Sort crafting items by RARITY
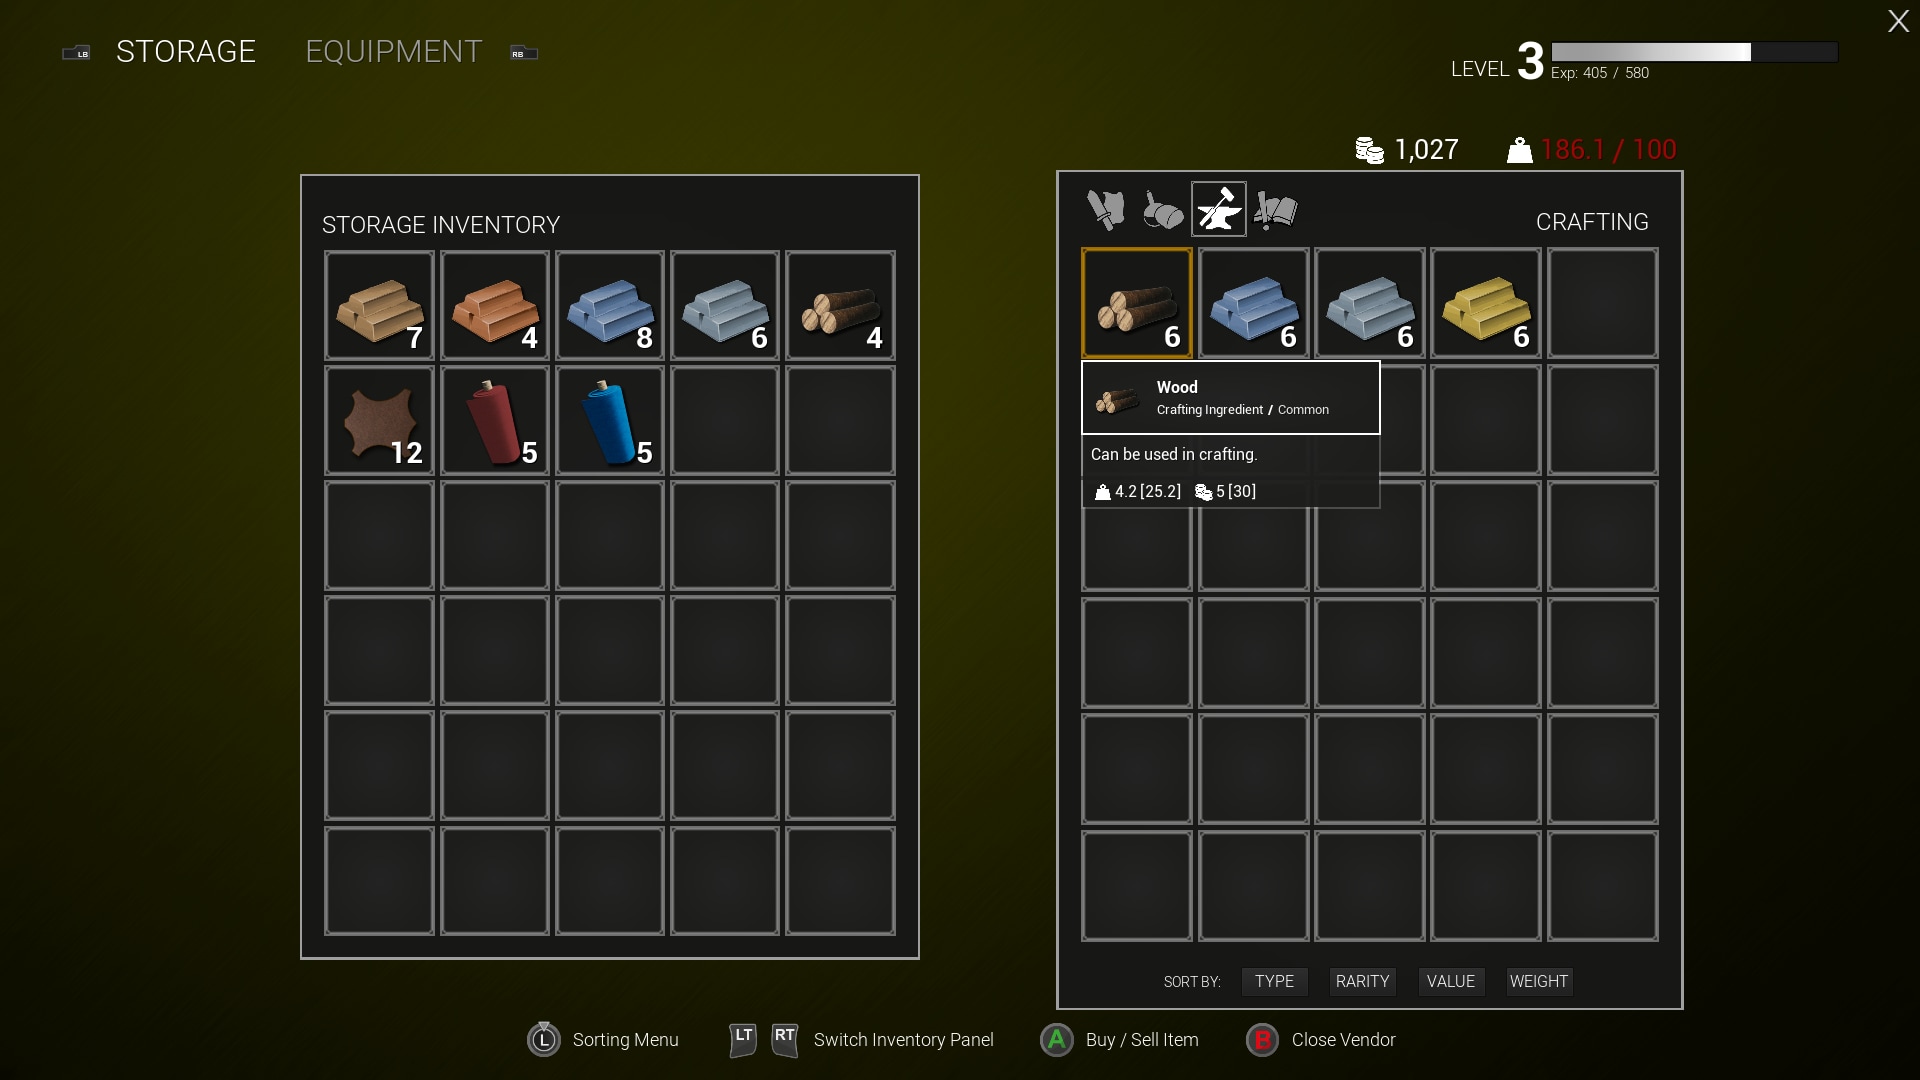1920x1080 pixels. (x=1361, y=981)
